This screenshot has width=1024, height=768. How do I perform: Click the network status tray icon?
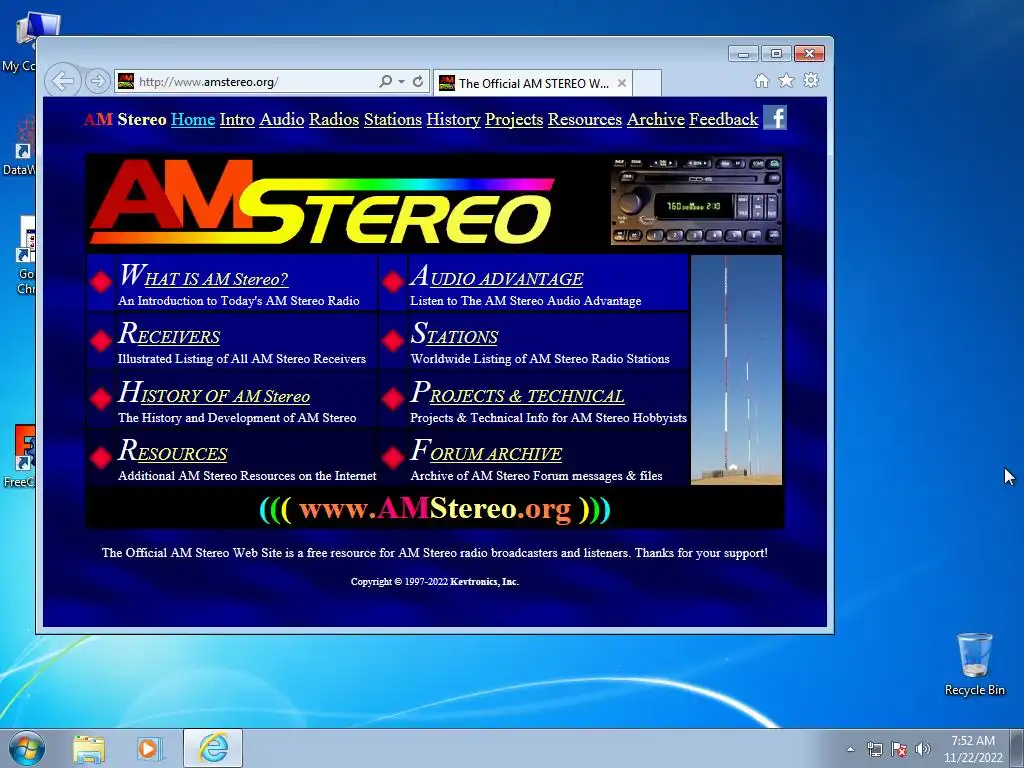874,749
